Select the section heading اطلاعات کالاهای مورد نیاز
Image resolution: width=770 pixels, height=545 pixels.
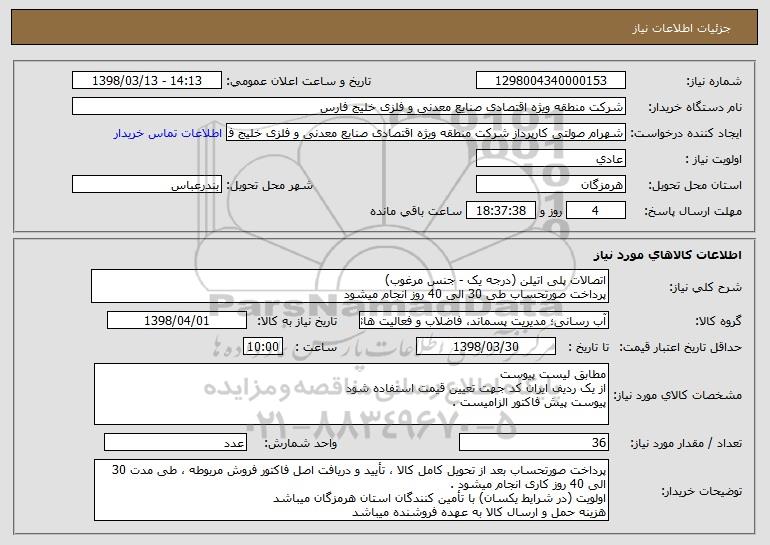(667, 255)
